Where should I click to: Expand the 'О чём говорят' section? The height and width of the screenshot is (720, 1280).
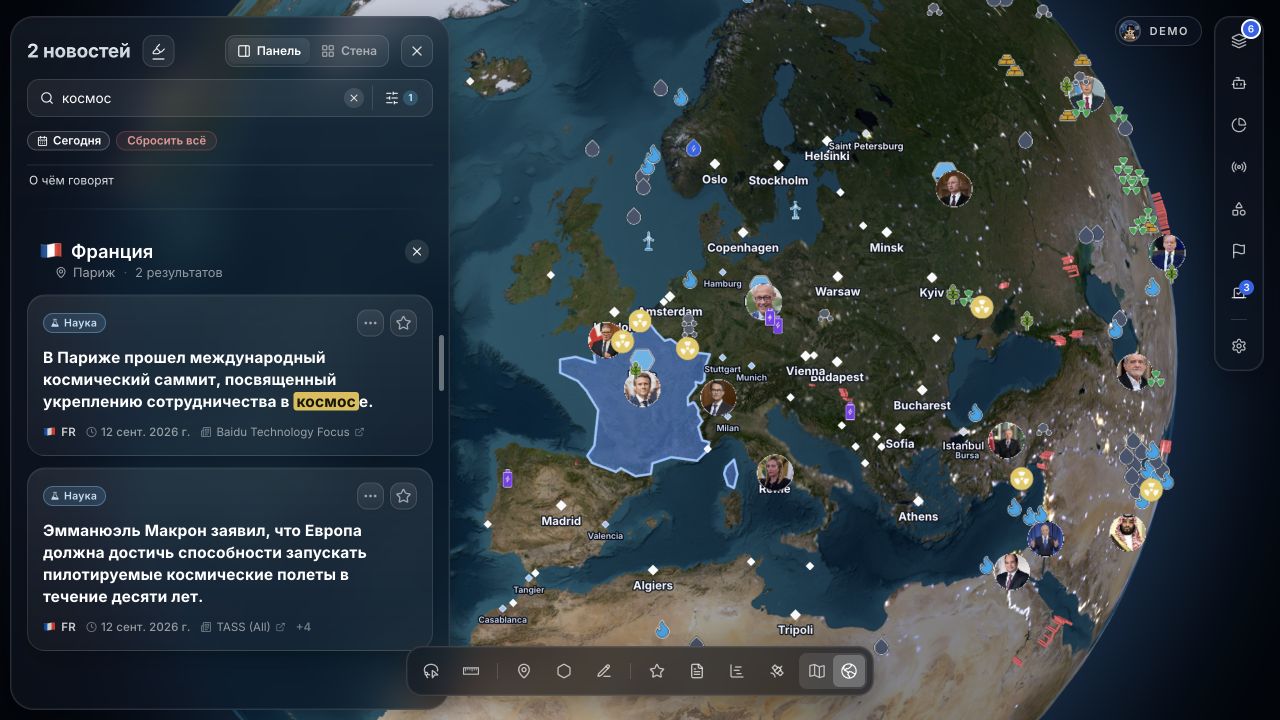(71, 180)
